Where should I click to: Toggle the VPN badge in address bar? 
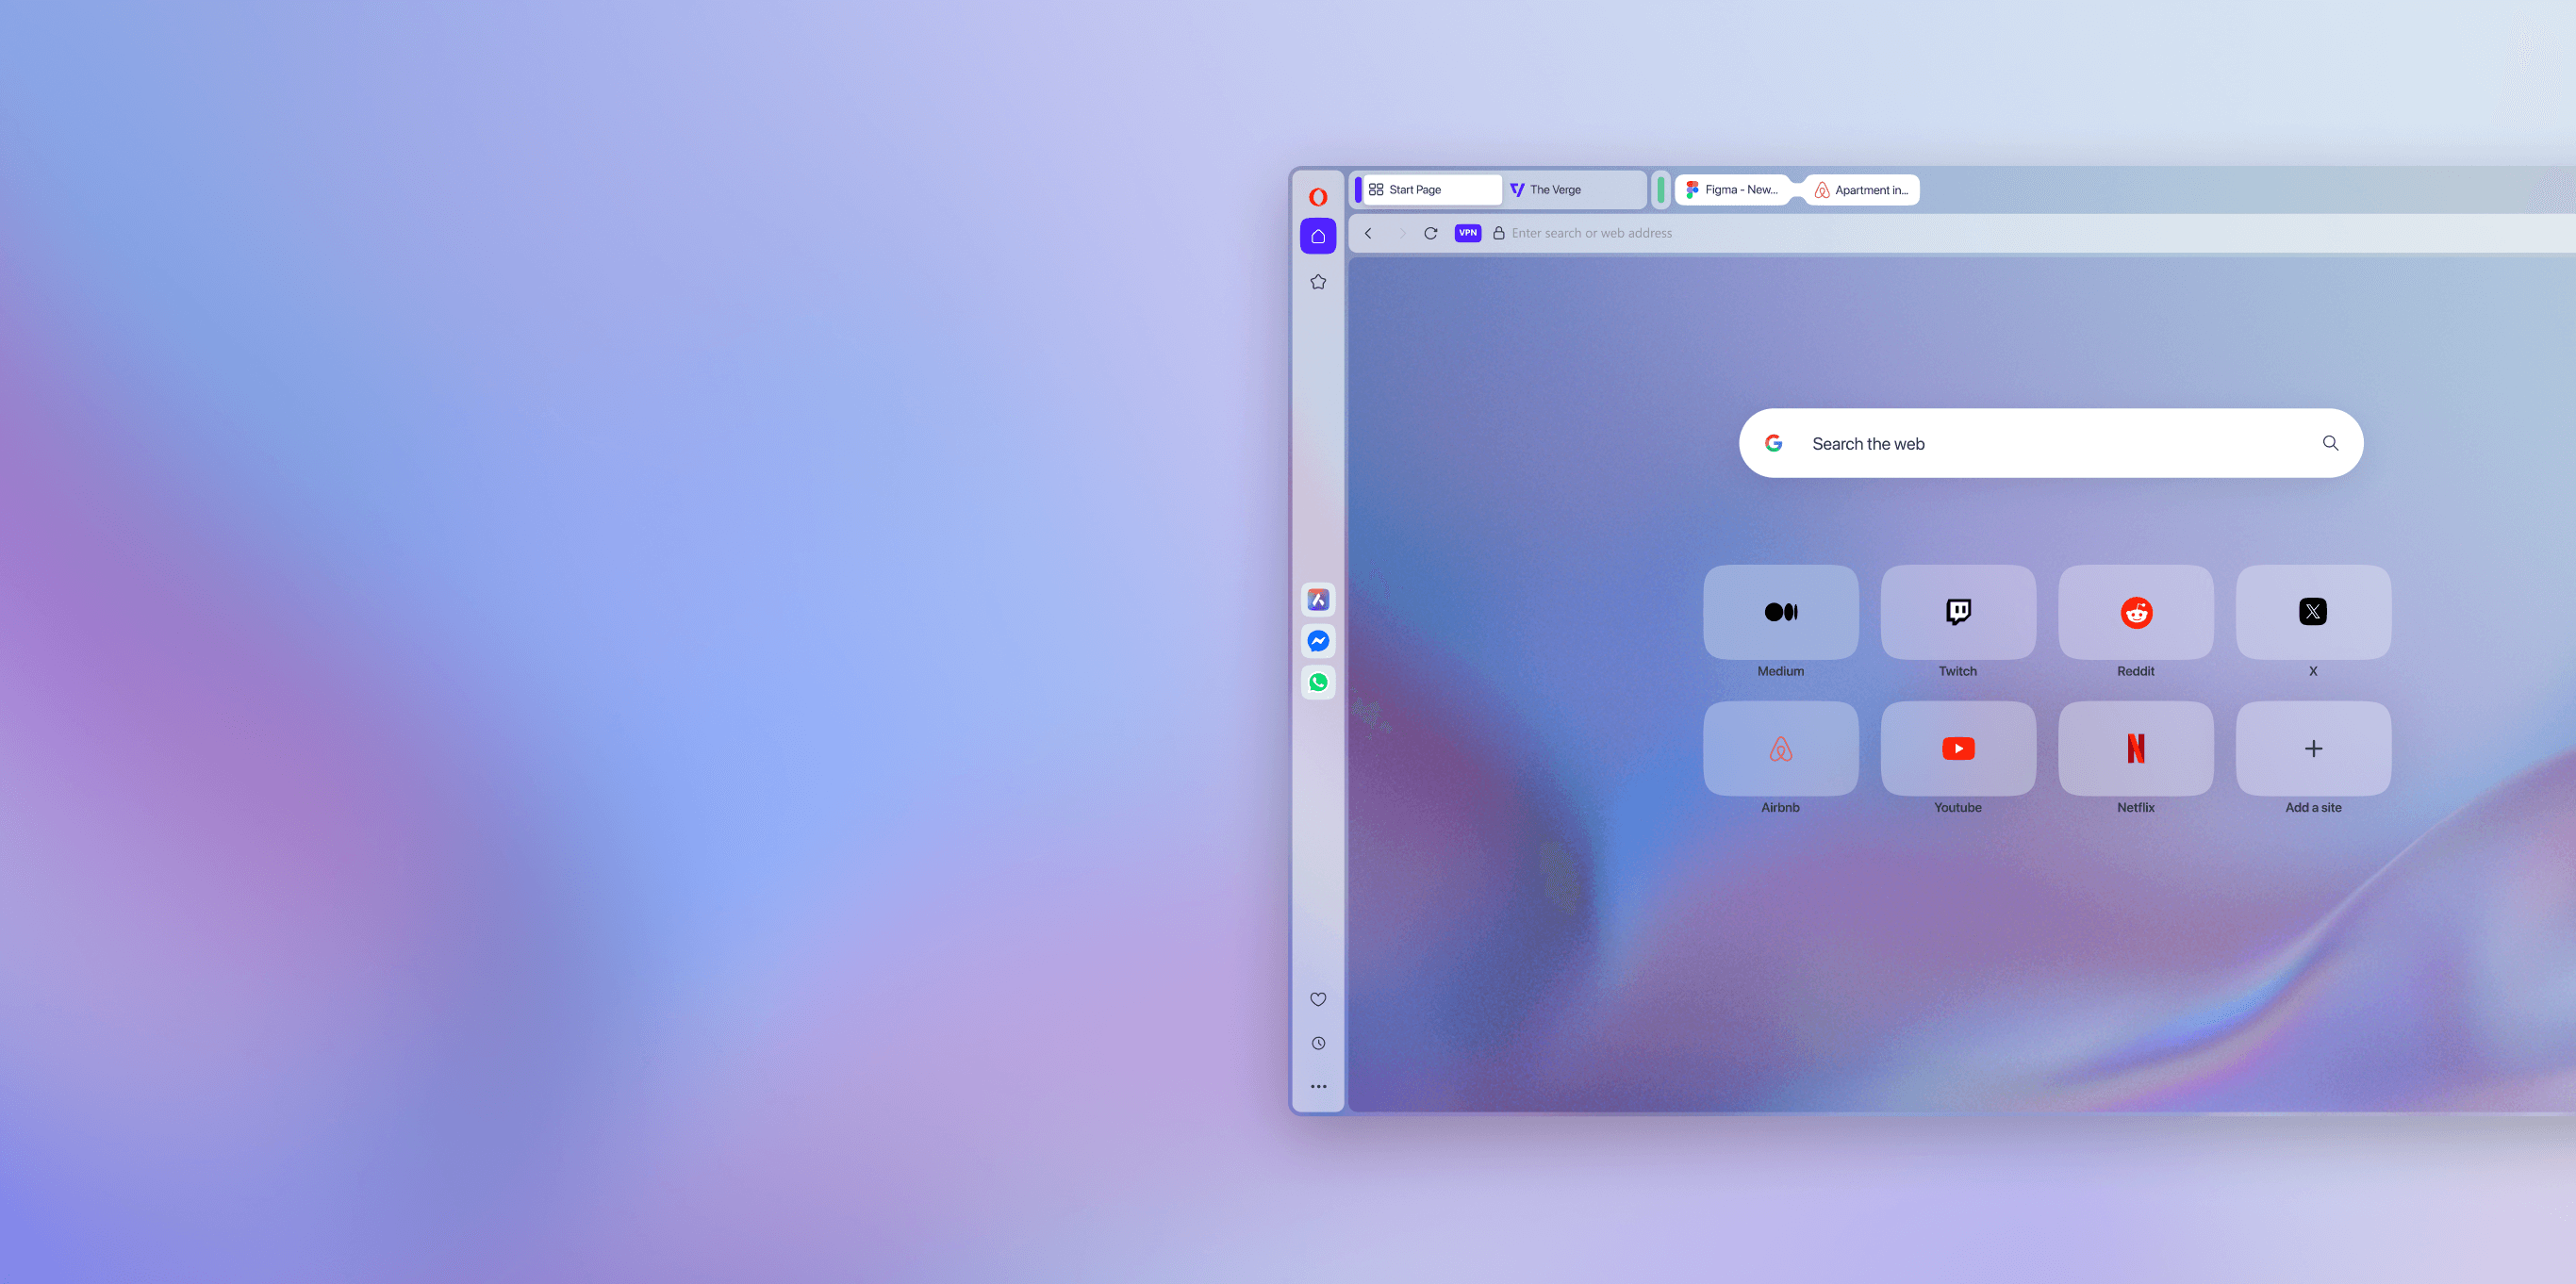tap(1467, 233)
